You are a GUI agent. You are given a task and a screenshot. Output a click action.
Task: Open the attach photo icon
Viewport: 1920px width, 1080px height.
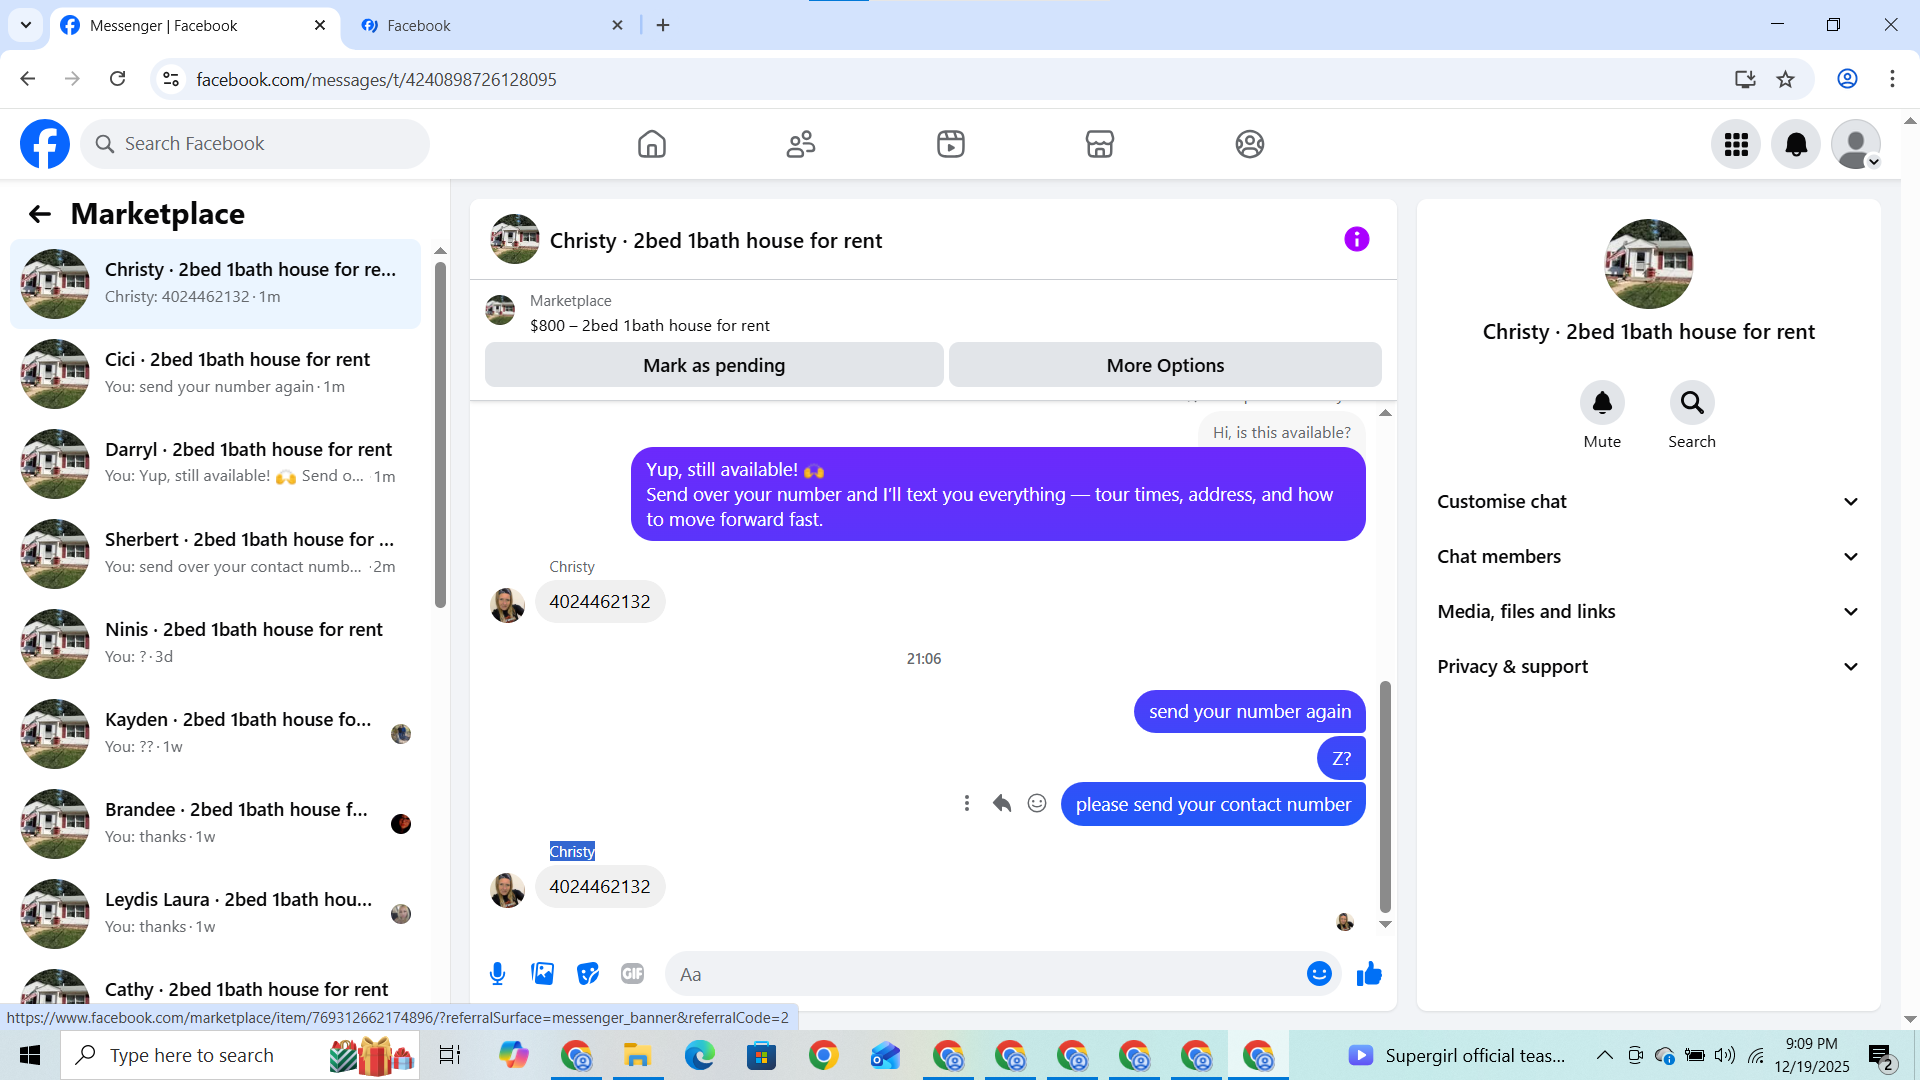(x=542, y=974)
